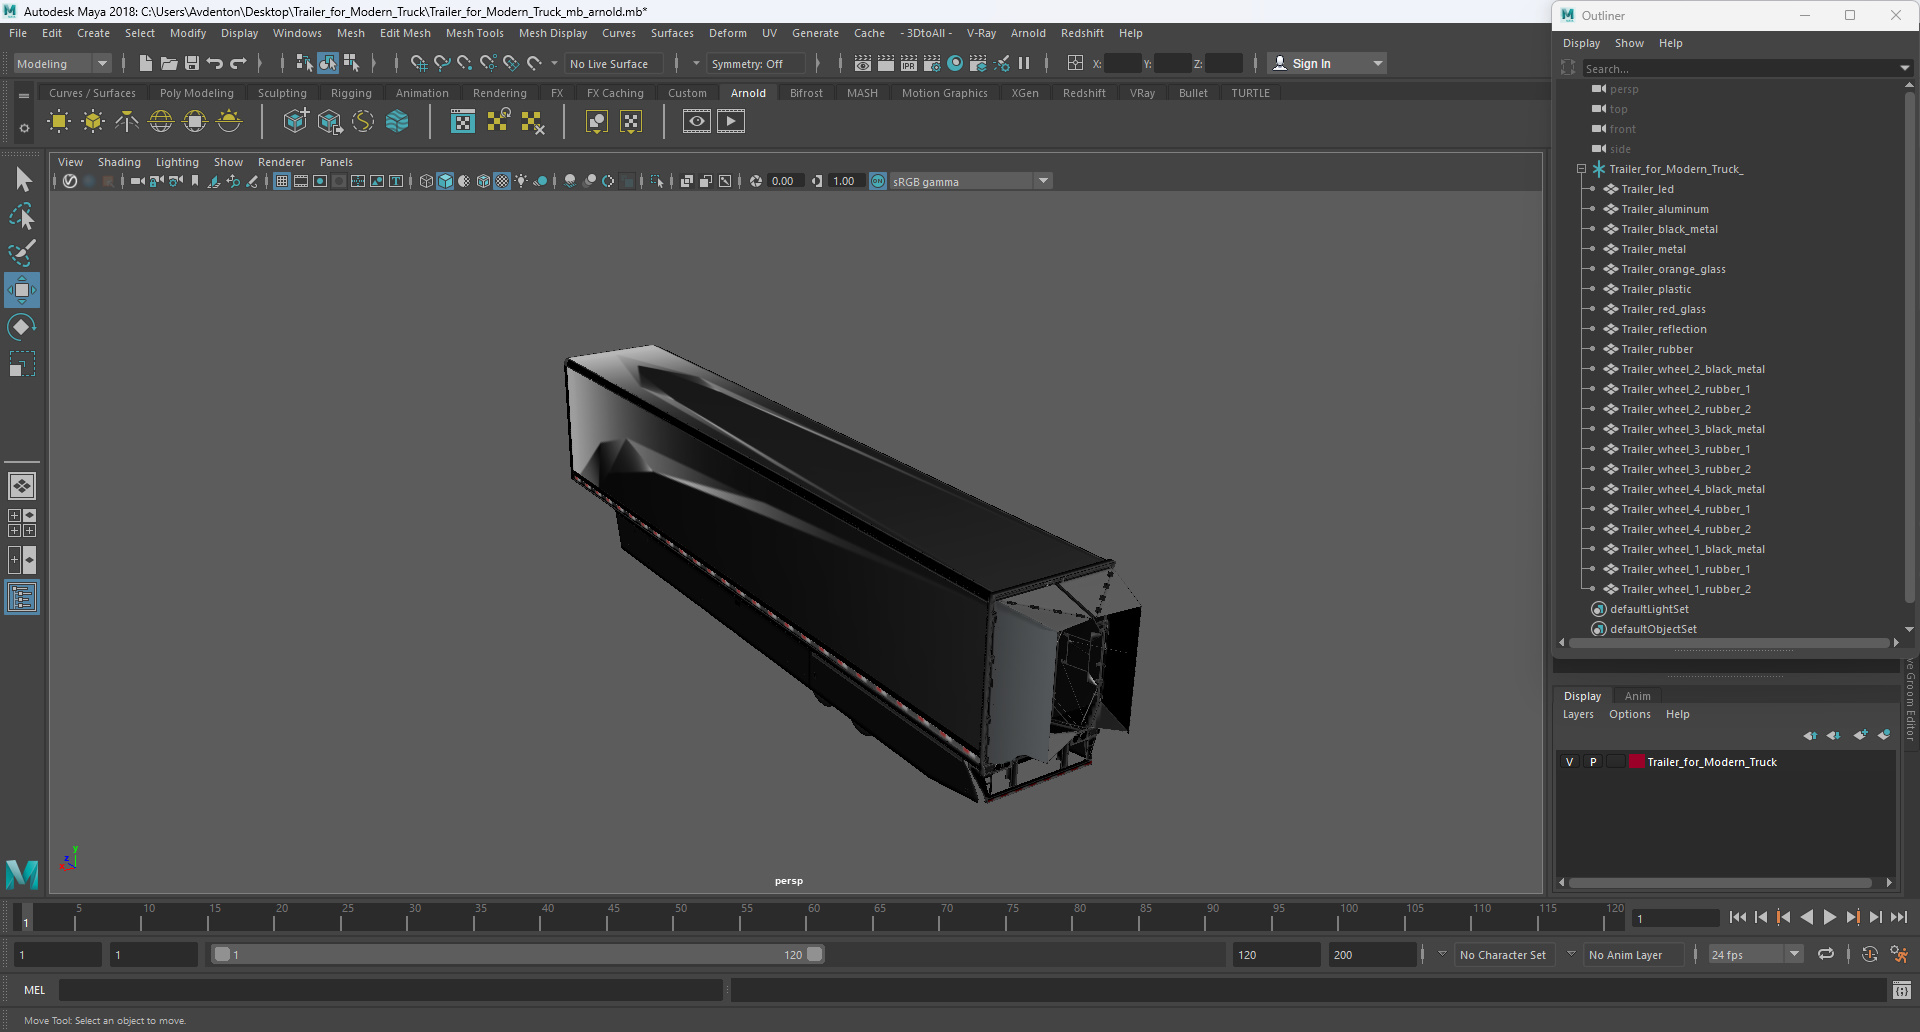
Task: Create an Arnold skydome light
Action: click(x=161, y=122)
